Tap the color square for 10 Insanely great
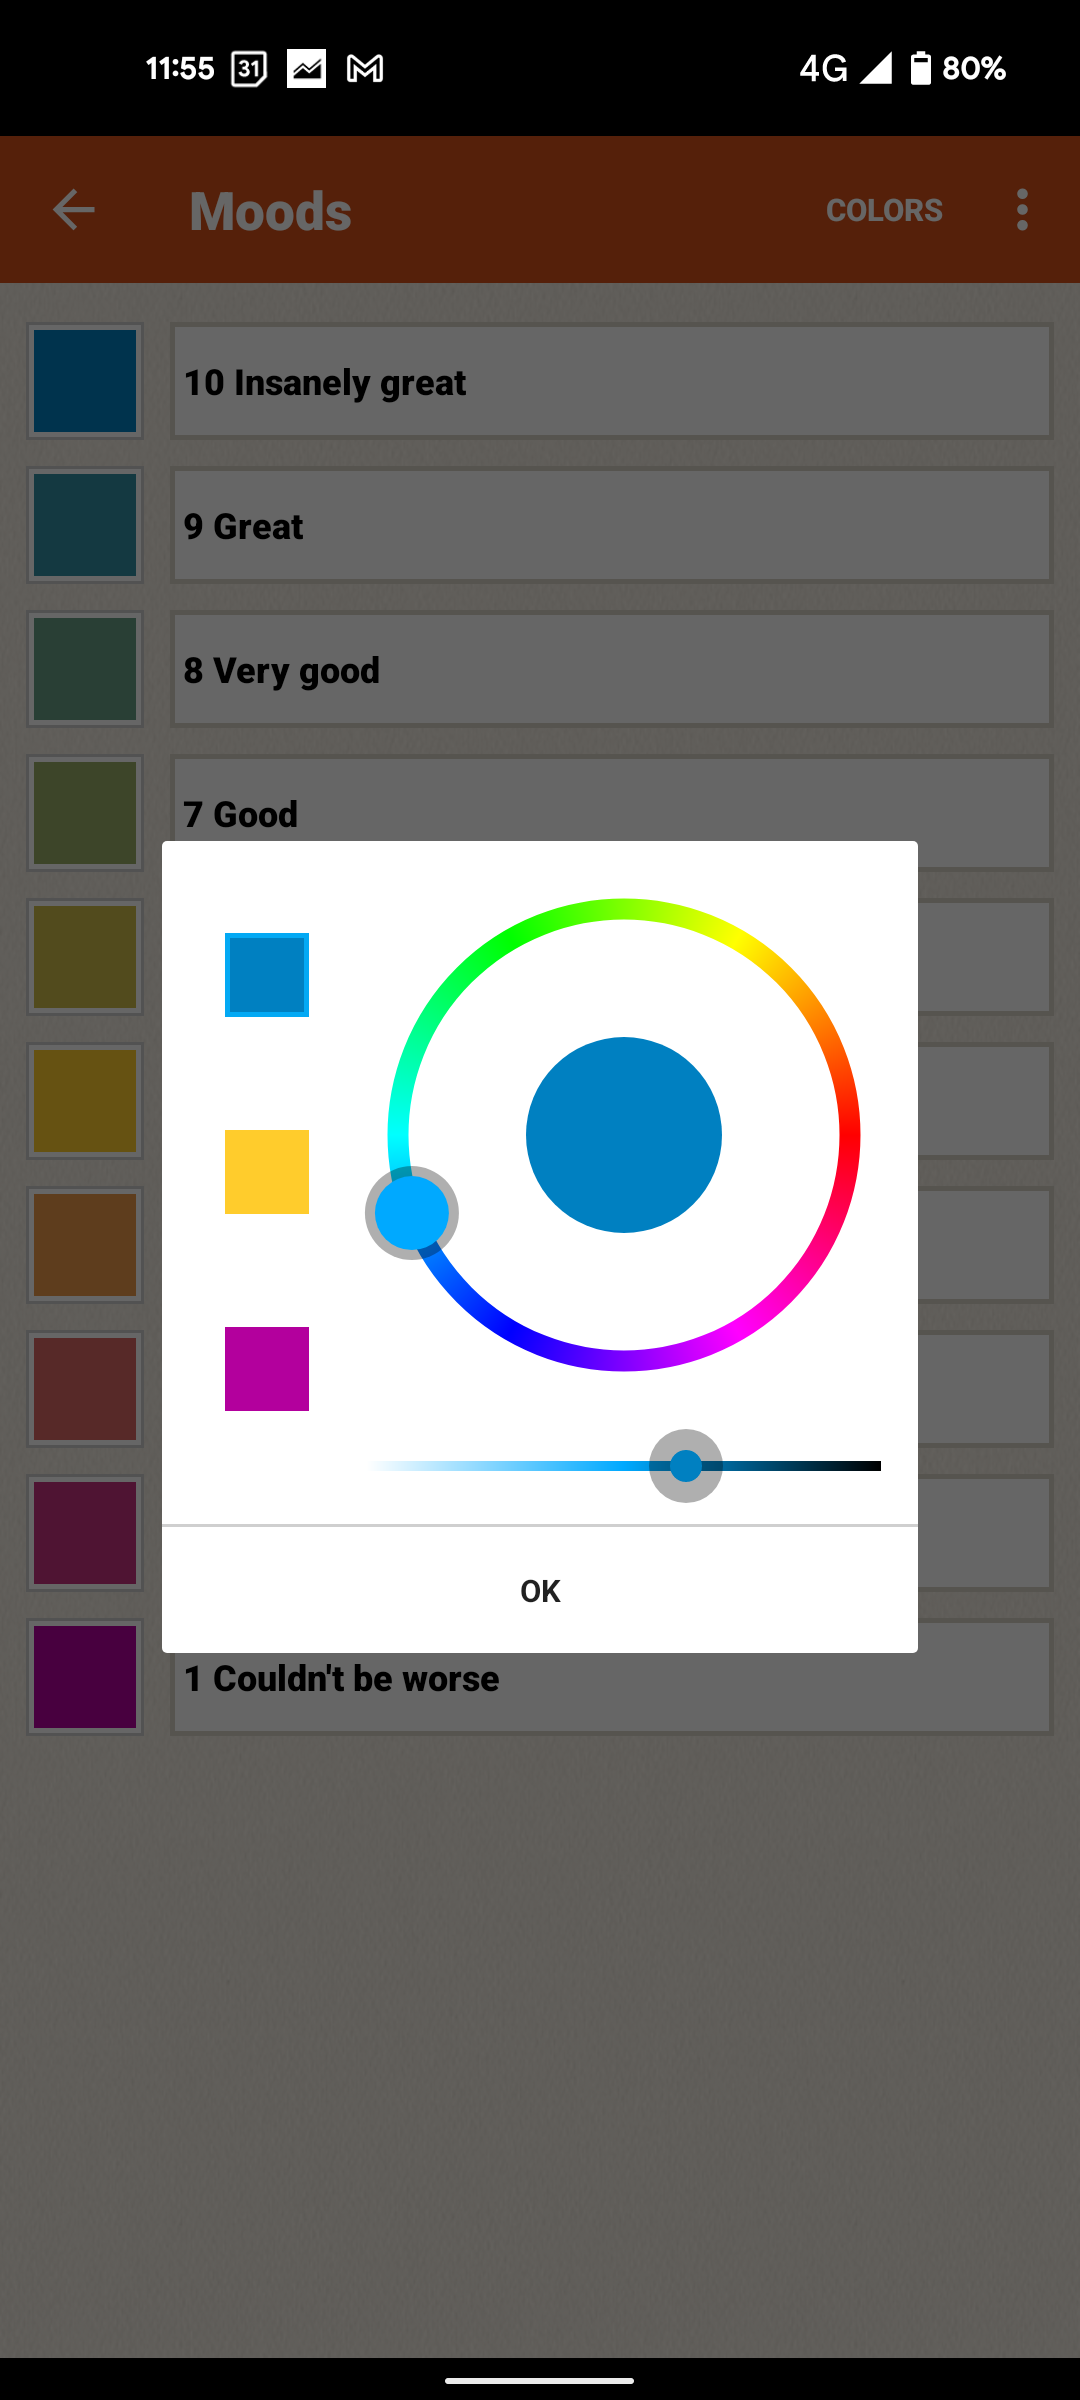Viewport: 1080px width, 2400px height. click(x=85, y=381)
